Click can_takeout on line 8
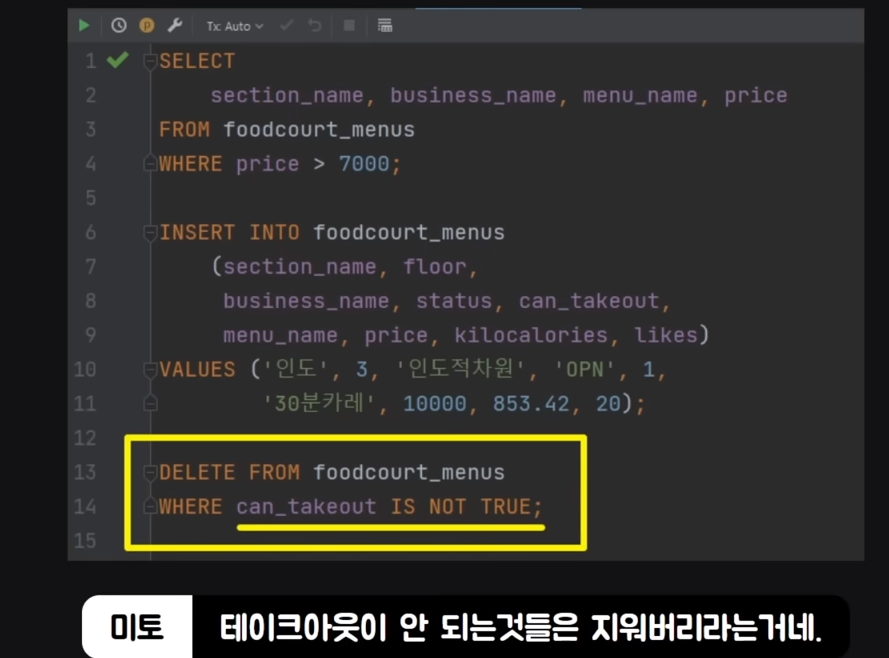Screen dimensions: 889x658 [x=589, y=301]
